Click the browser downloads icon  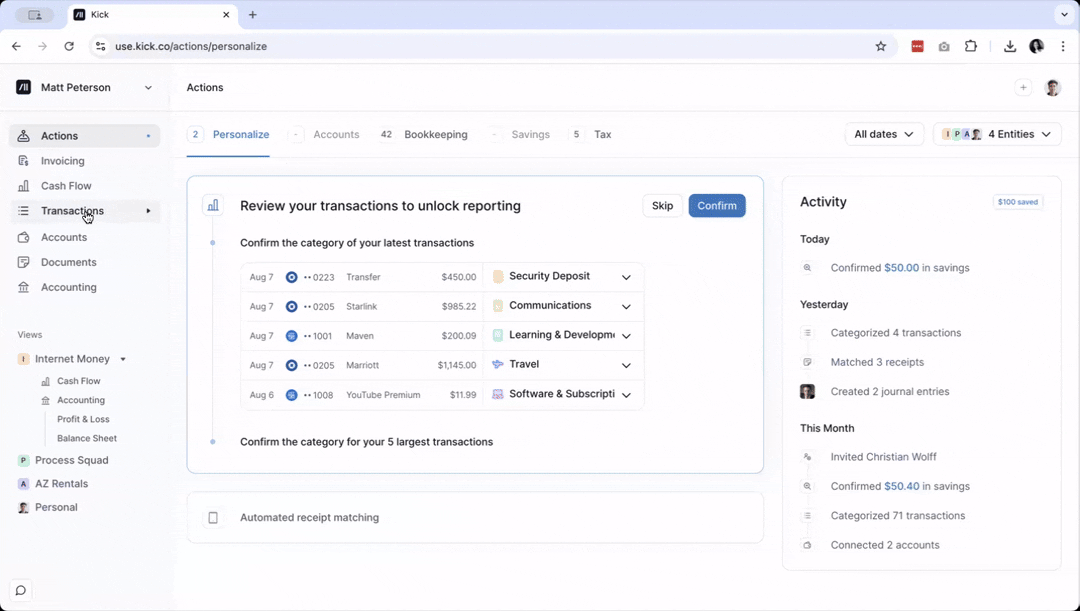tap(1010, 46)
